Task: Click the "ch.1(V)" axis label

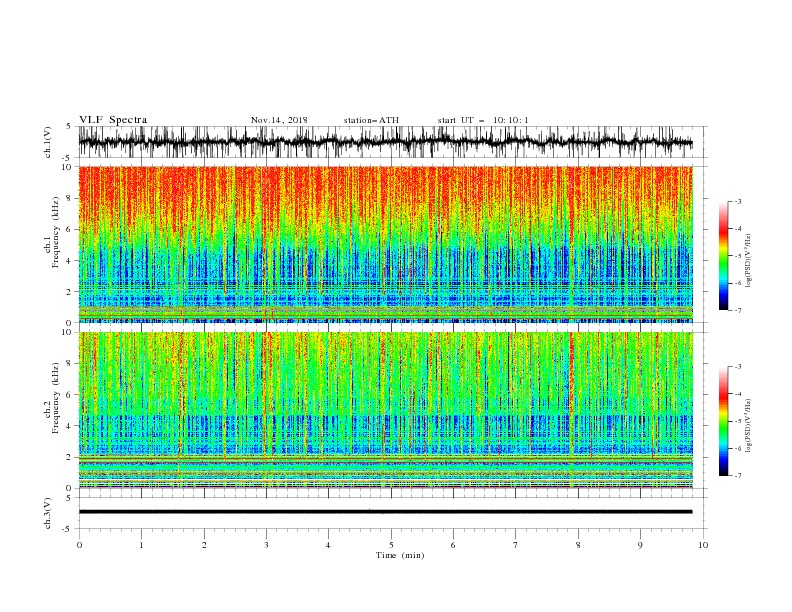Action: click(x=48, y=142)
